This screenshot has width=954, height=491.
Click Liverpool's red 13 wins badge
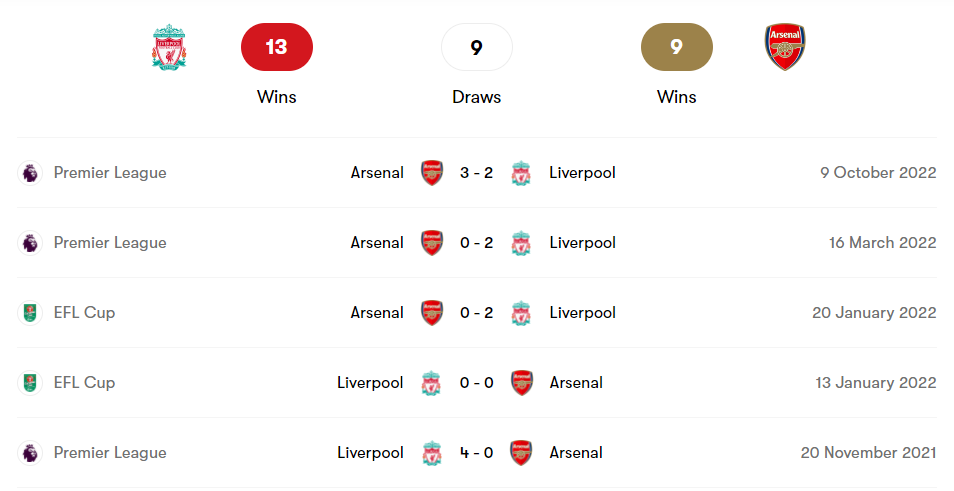pos(277,47)
